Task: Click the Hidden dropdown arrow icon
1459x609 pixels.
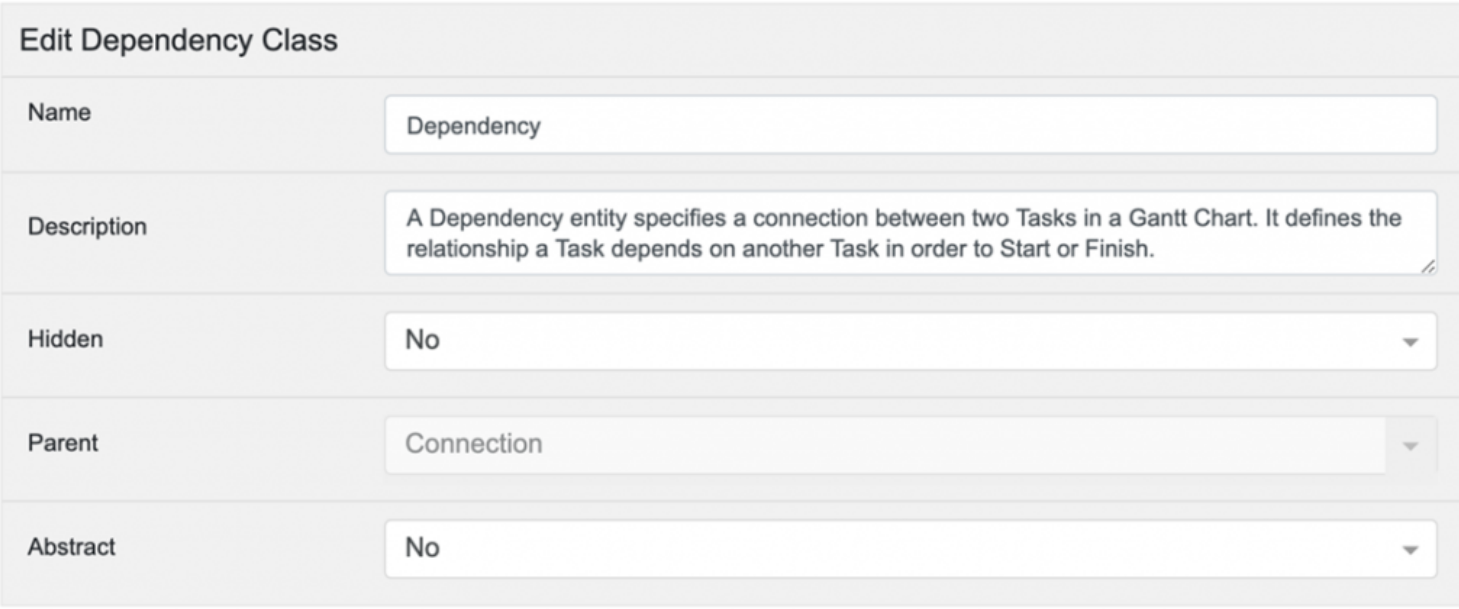Action: [x=1410, y=342]
